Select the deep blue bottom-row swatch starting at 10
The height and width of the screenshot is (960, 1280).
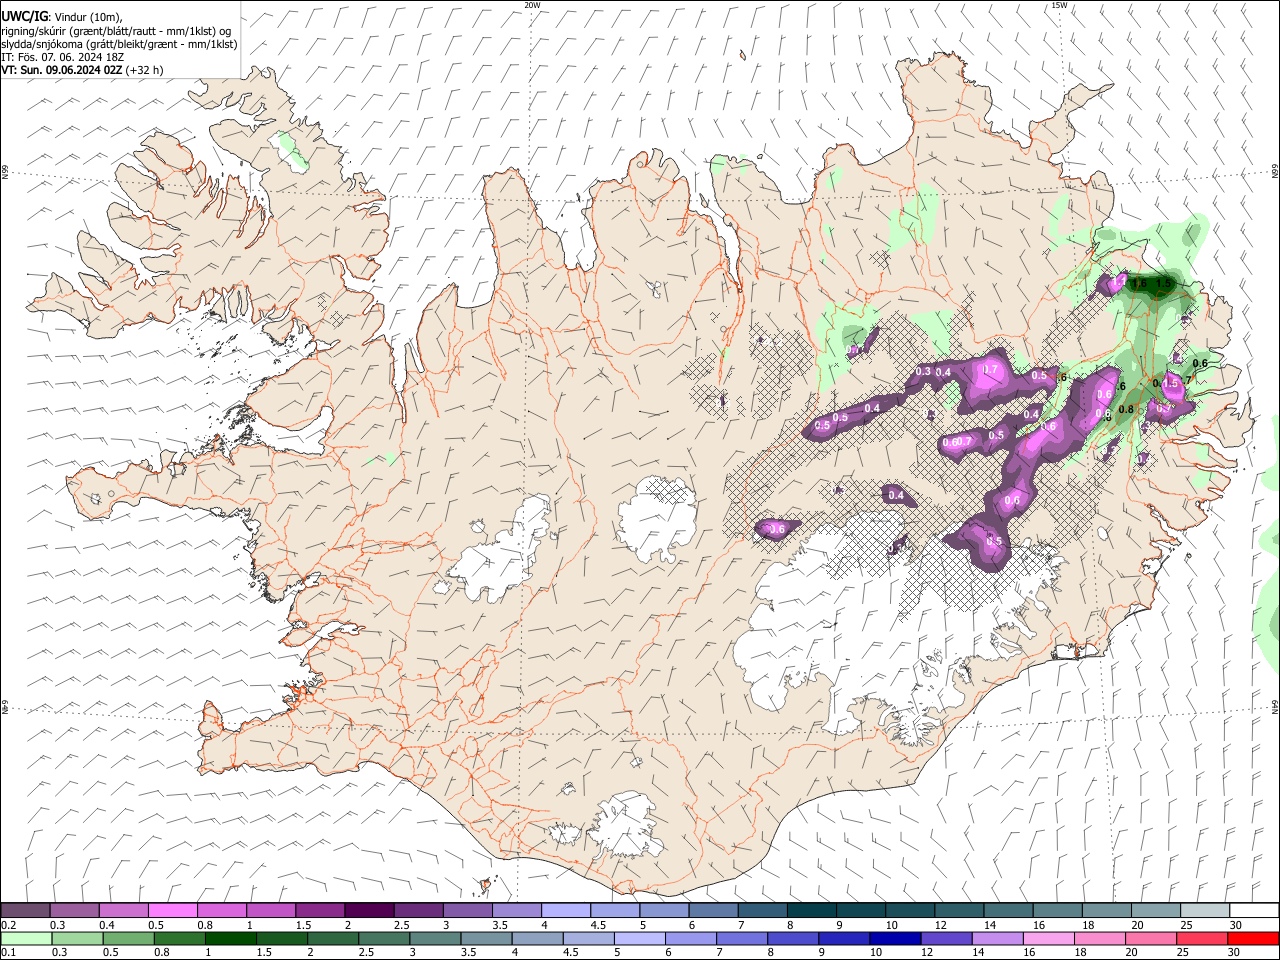(x=897, y=938)
